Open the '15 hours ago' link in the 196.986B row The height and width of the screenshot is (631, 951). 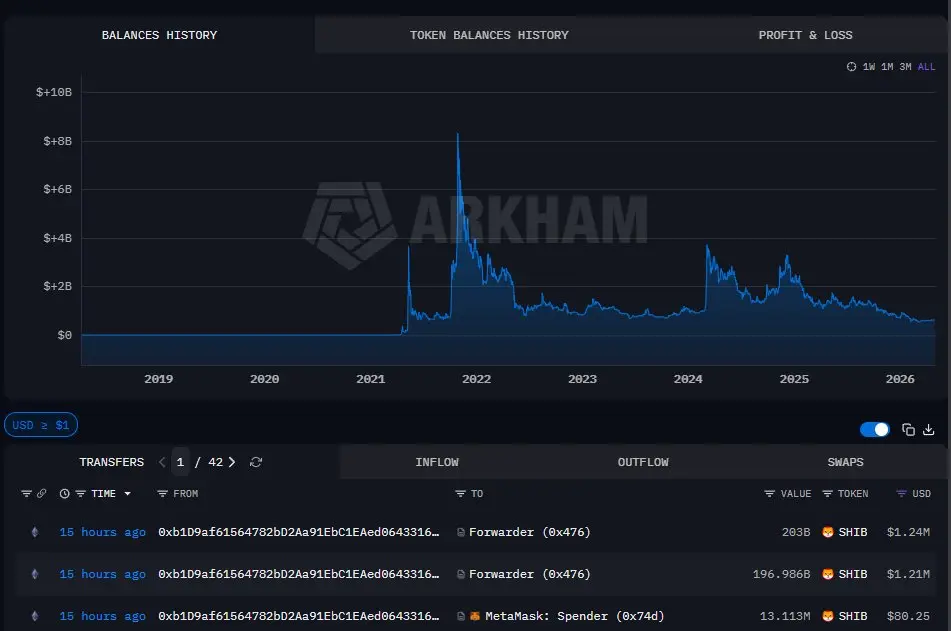tap(102, 574)
